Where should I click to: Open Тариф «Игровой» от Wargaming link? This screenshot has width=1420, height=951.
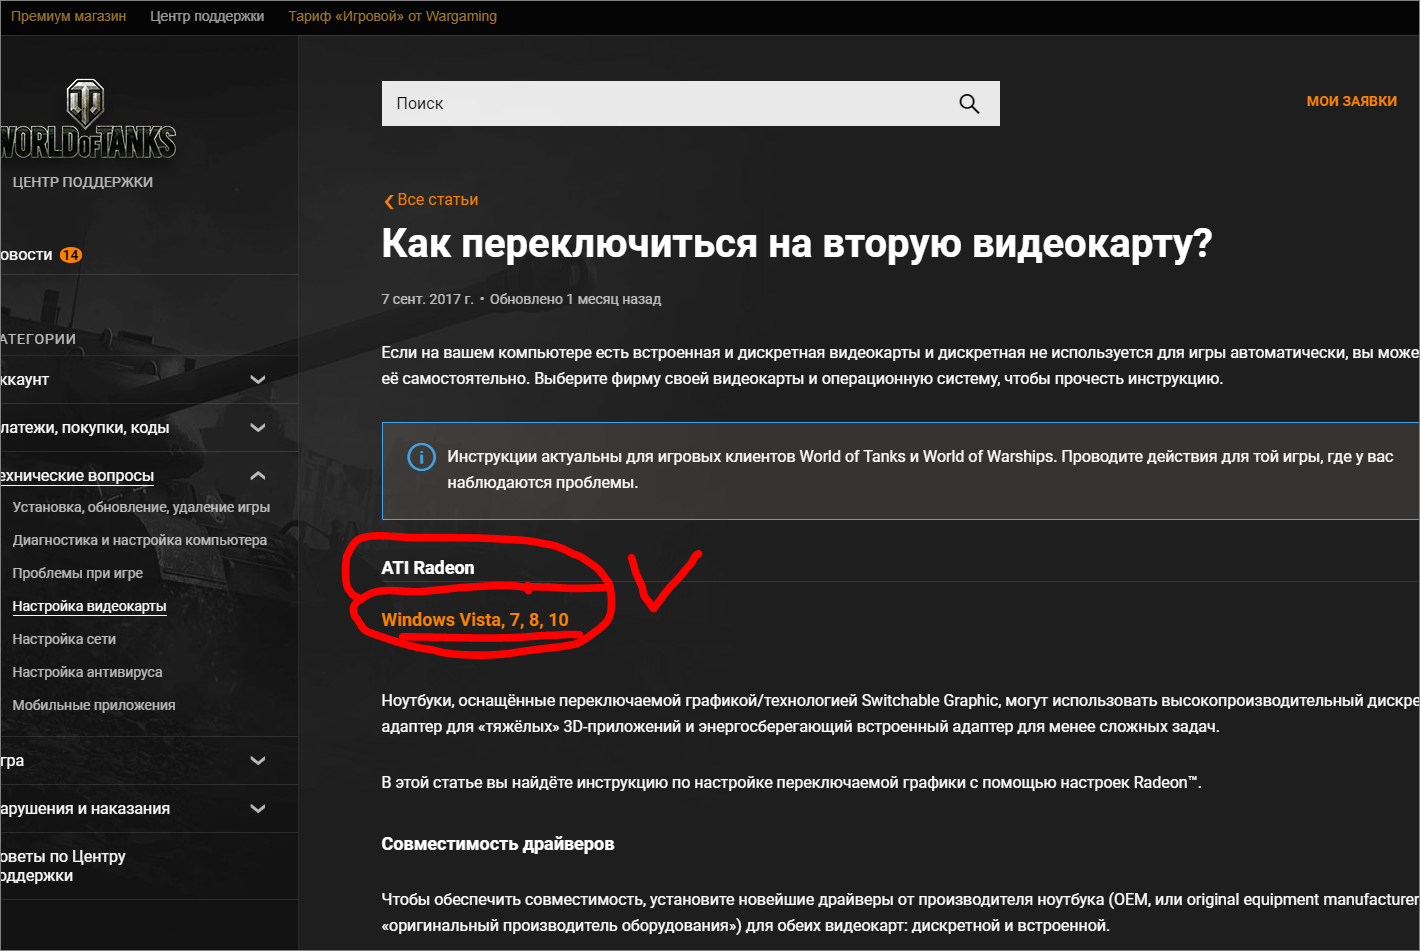point(392,16)
